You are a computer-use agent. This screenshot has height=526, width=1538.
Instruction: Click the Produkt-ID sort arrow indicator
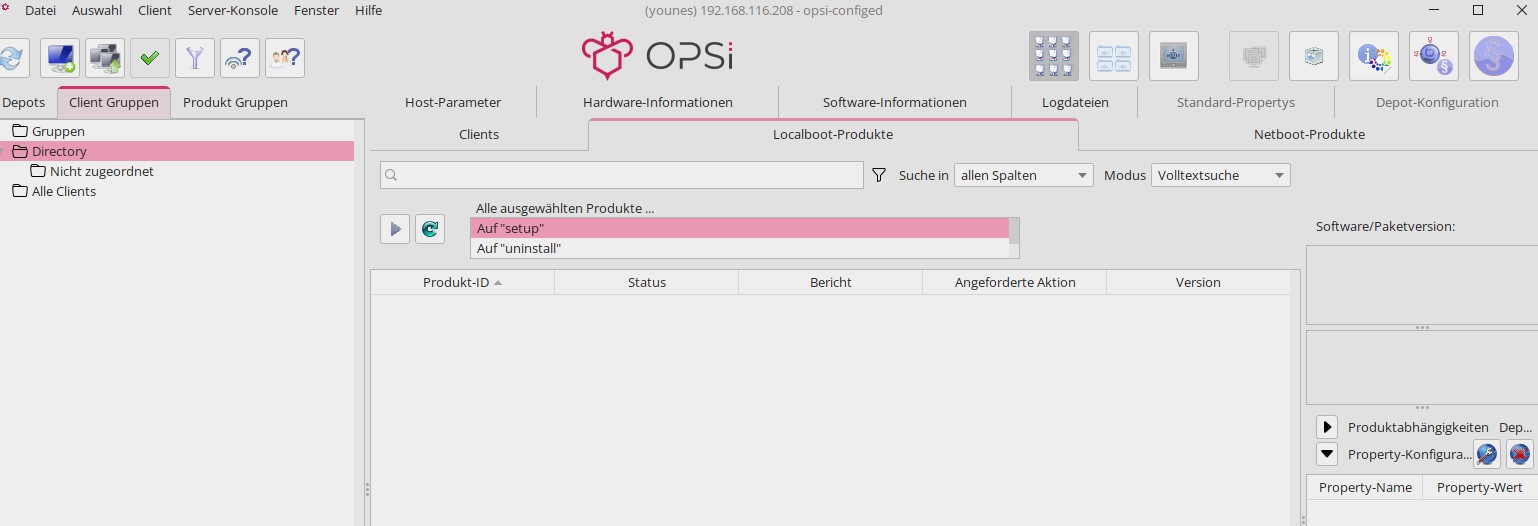[x=498, y=283]
